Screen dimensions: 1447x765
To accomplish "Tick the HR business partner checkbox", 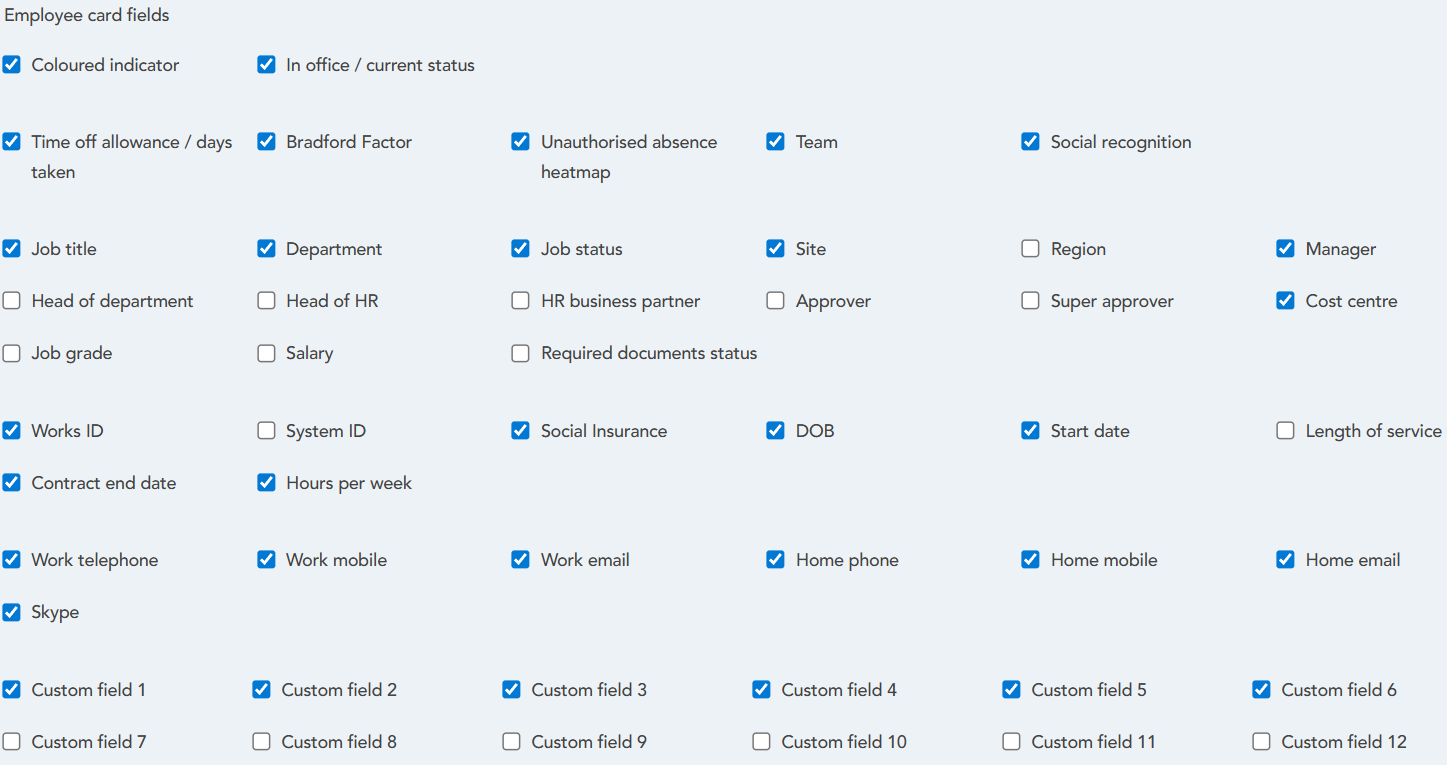I will [x=520, y=301].
